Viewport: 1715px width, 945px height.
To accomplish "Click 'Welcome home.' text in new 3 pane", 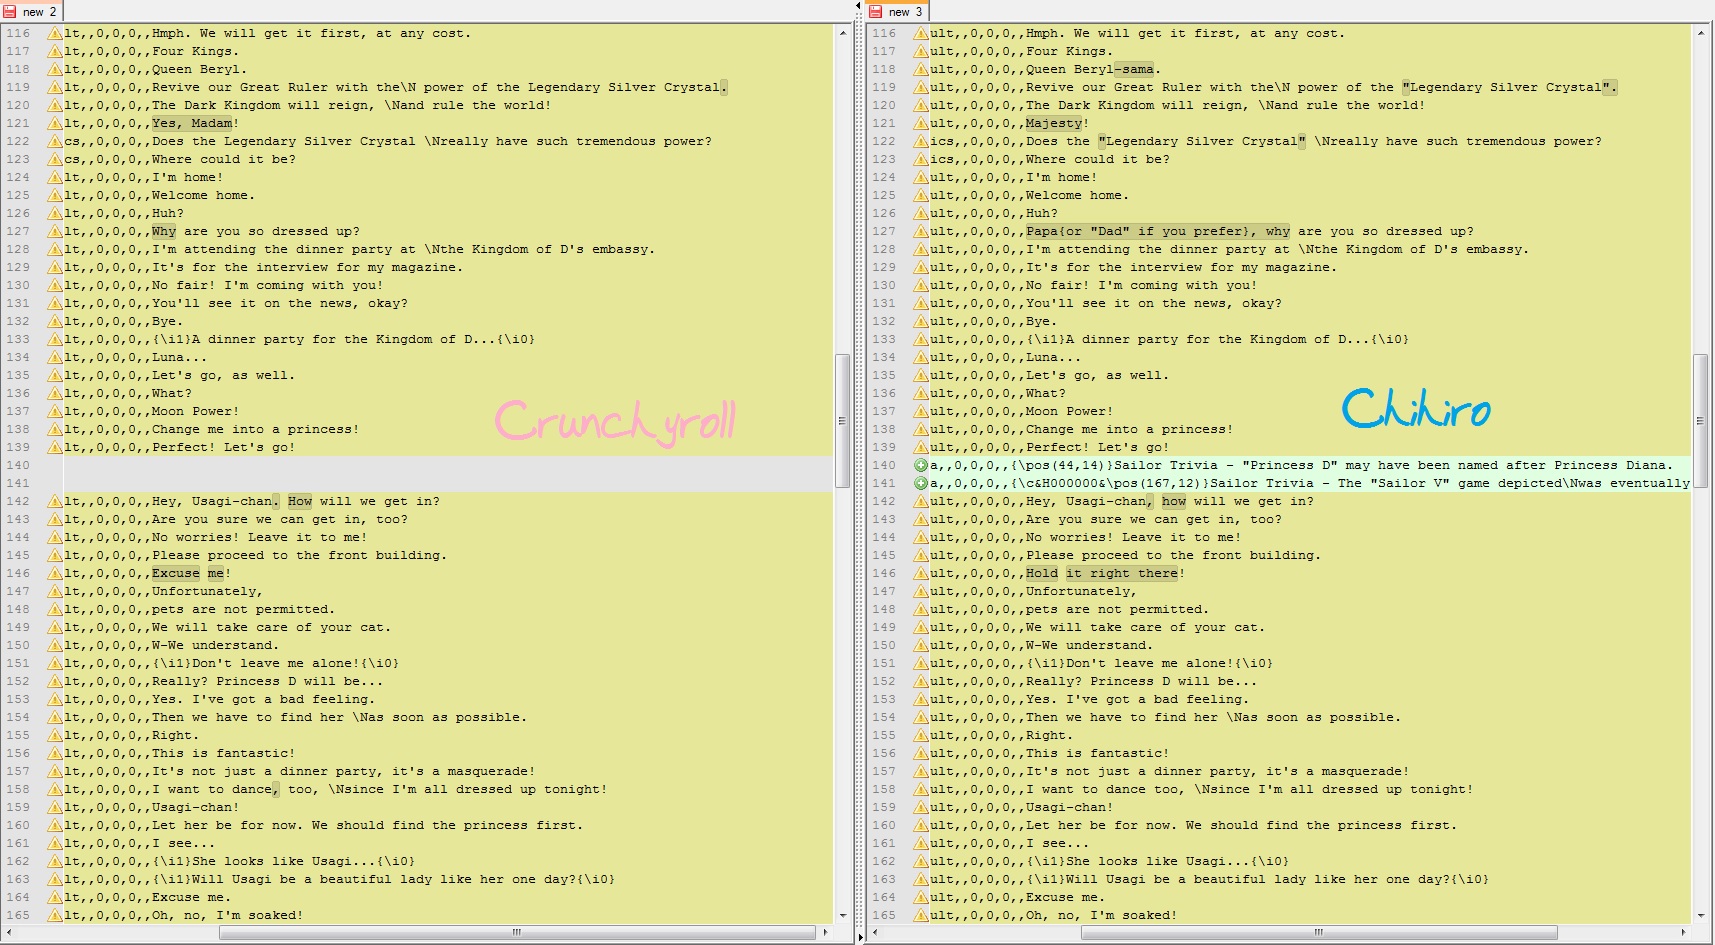I will 1078,195.
